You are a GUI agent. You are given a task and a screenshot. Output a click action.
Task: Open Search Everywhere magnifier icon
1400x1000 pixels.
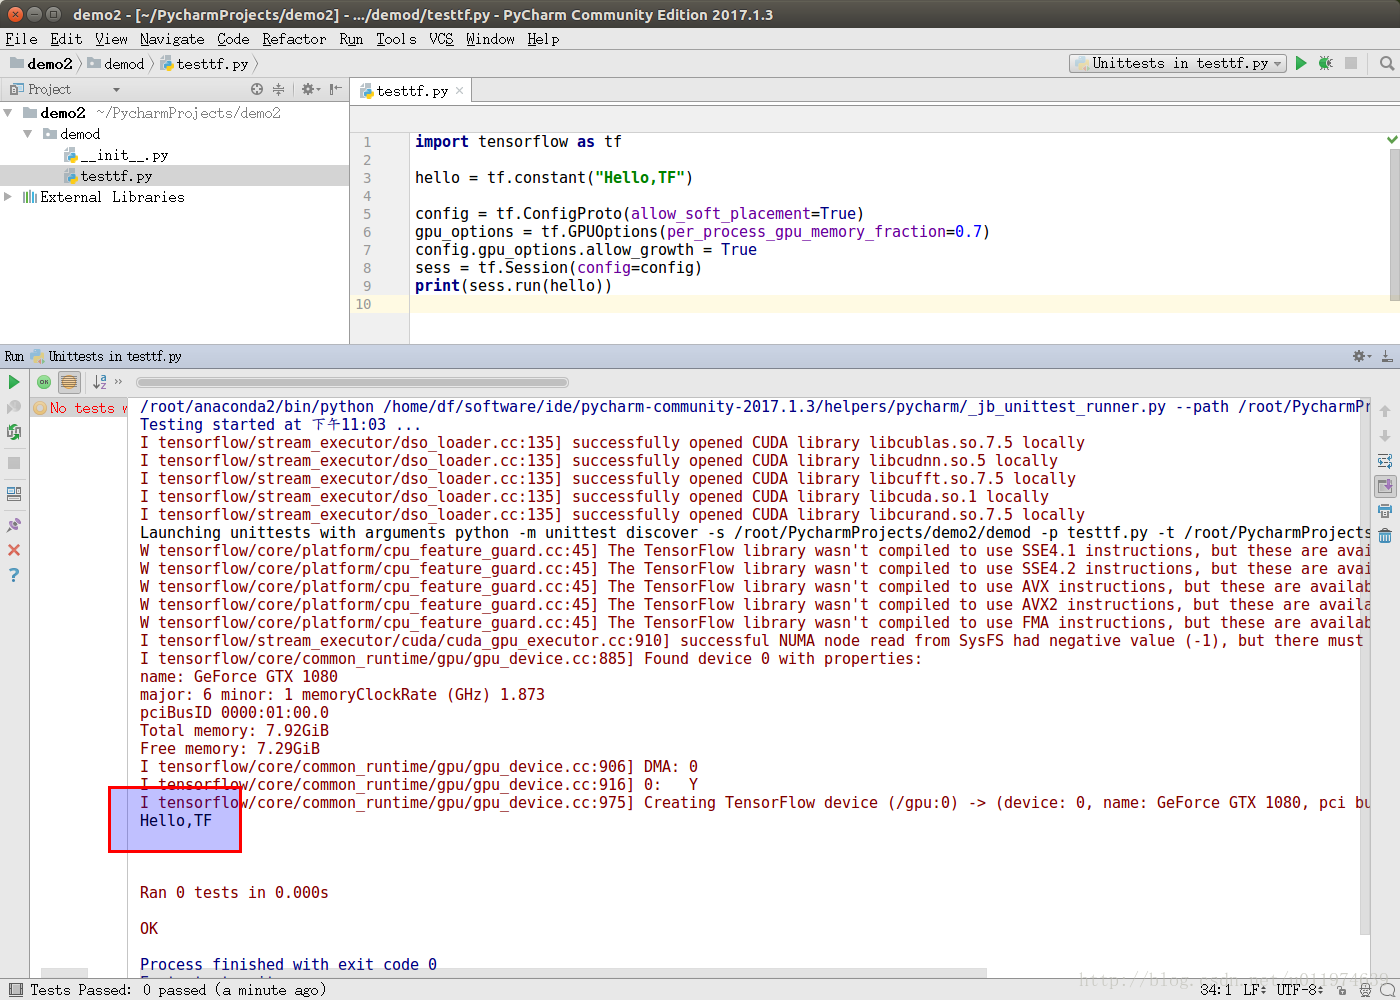1386,63
